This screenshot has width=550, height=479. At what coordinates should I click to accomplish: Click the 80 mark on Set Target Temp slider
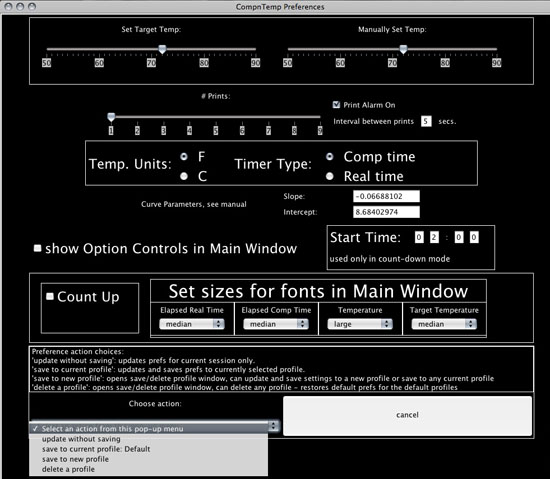pyautogui.click(x=204, y=63)
